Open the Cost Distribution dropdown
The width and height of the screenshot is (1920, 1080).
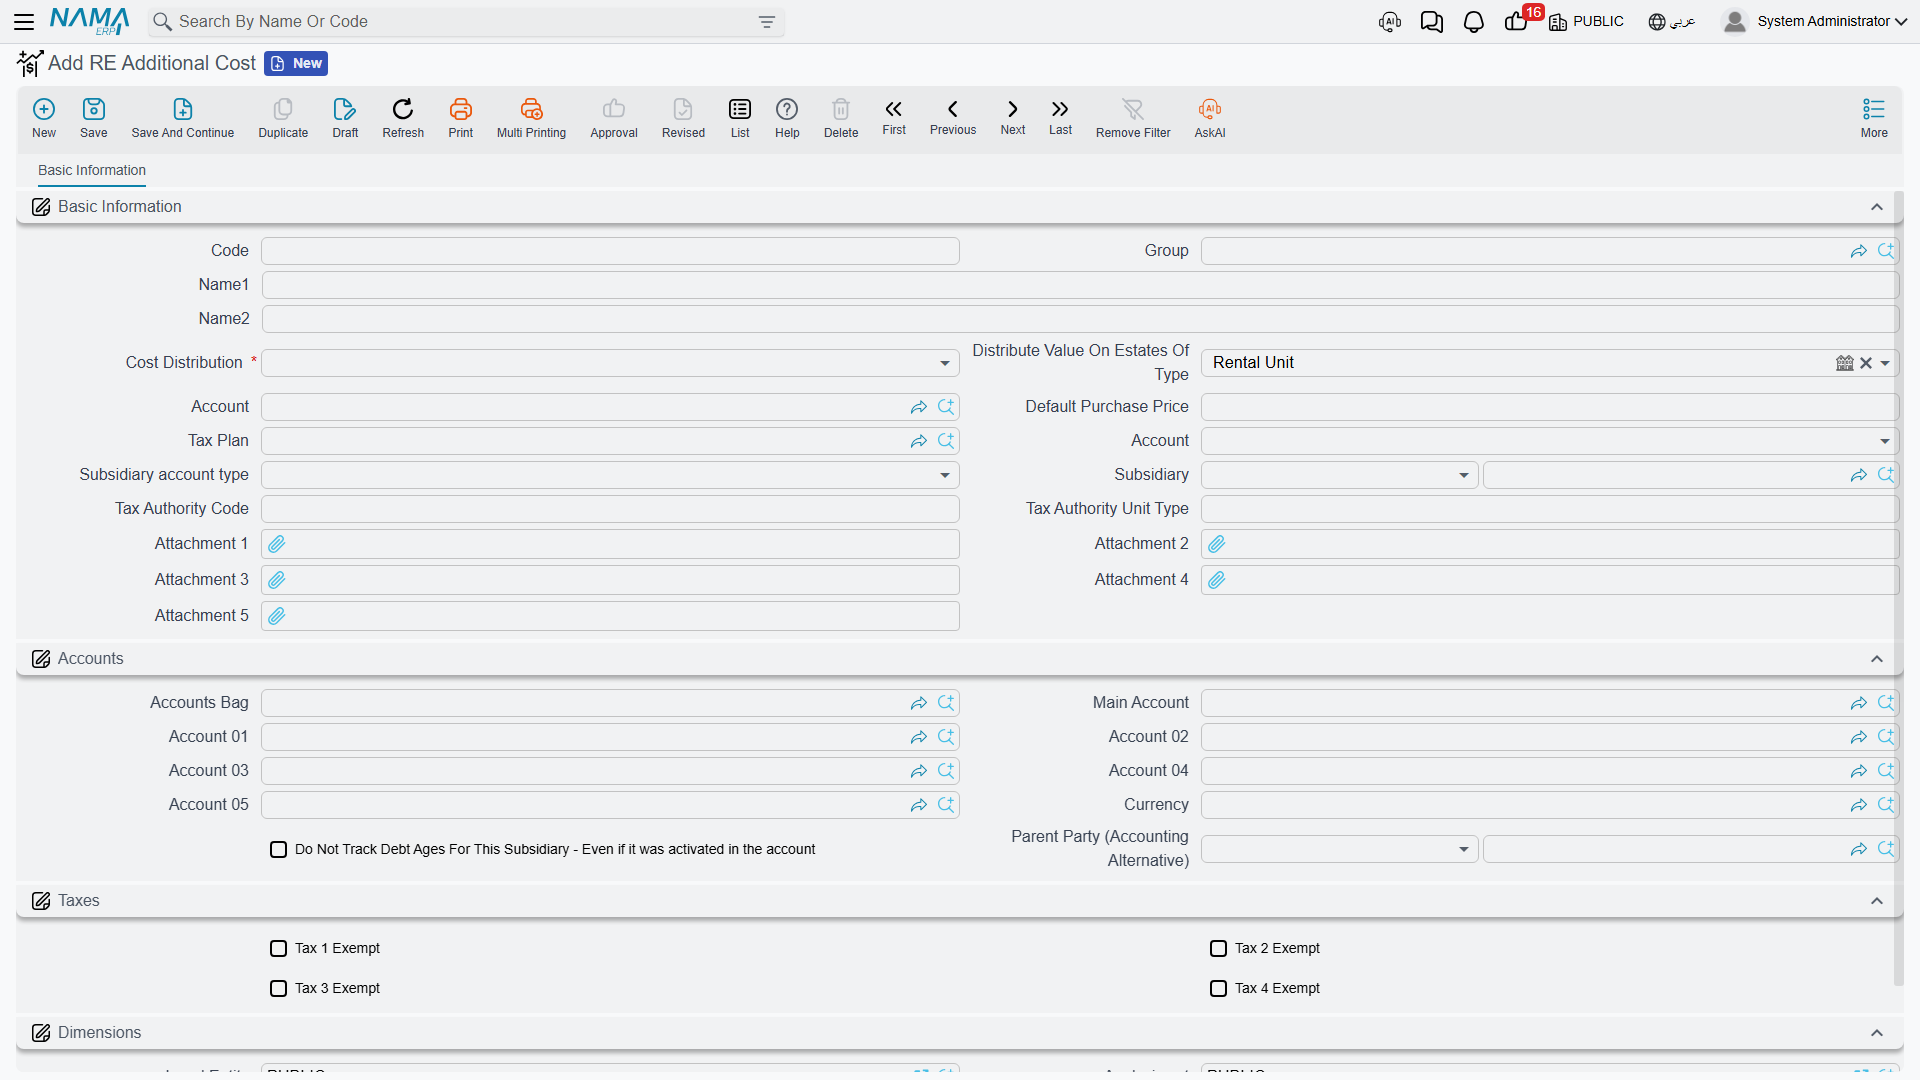pos(945,363)
